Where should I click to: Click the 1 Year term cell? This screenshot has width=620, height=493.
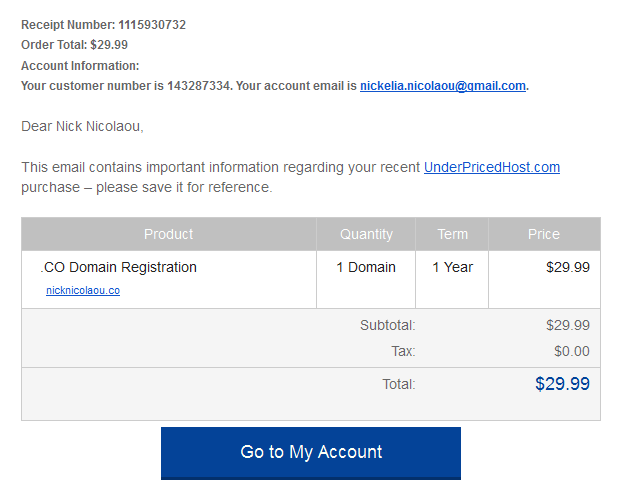tap(452, 267)
